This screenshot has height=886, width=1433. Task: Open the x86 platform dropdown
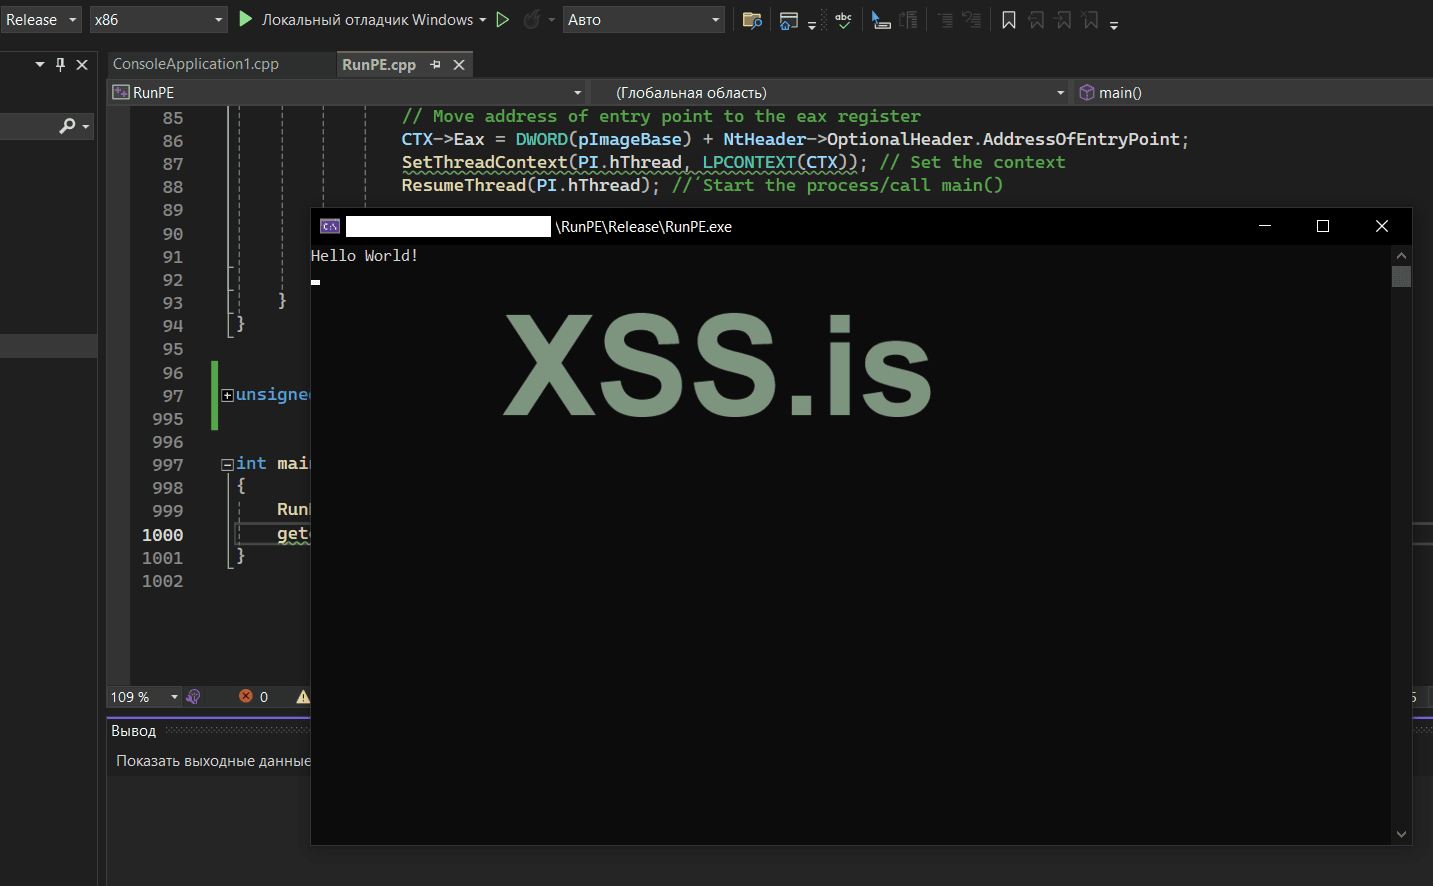click(x=158, y=20)
